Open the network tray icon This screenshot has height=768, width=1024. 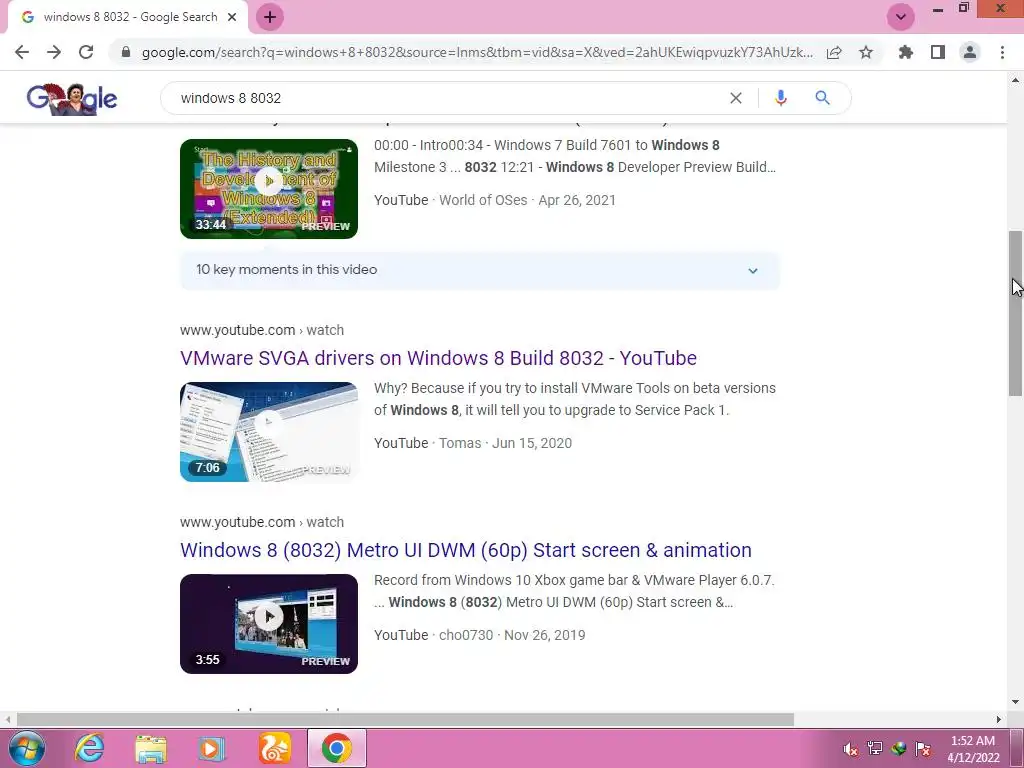point(874,748)
